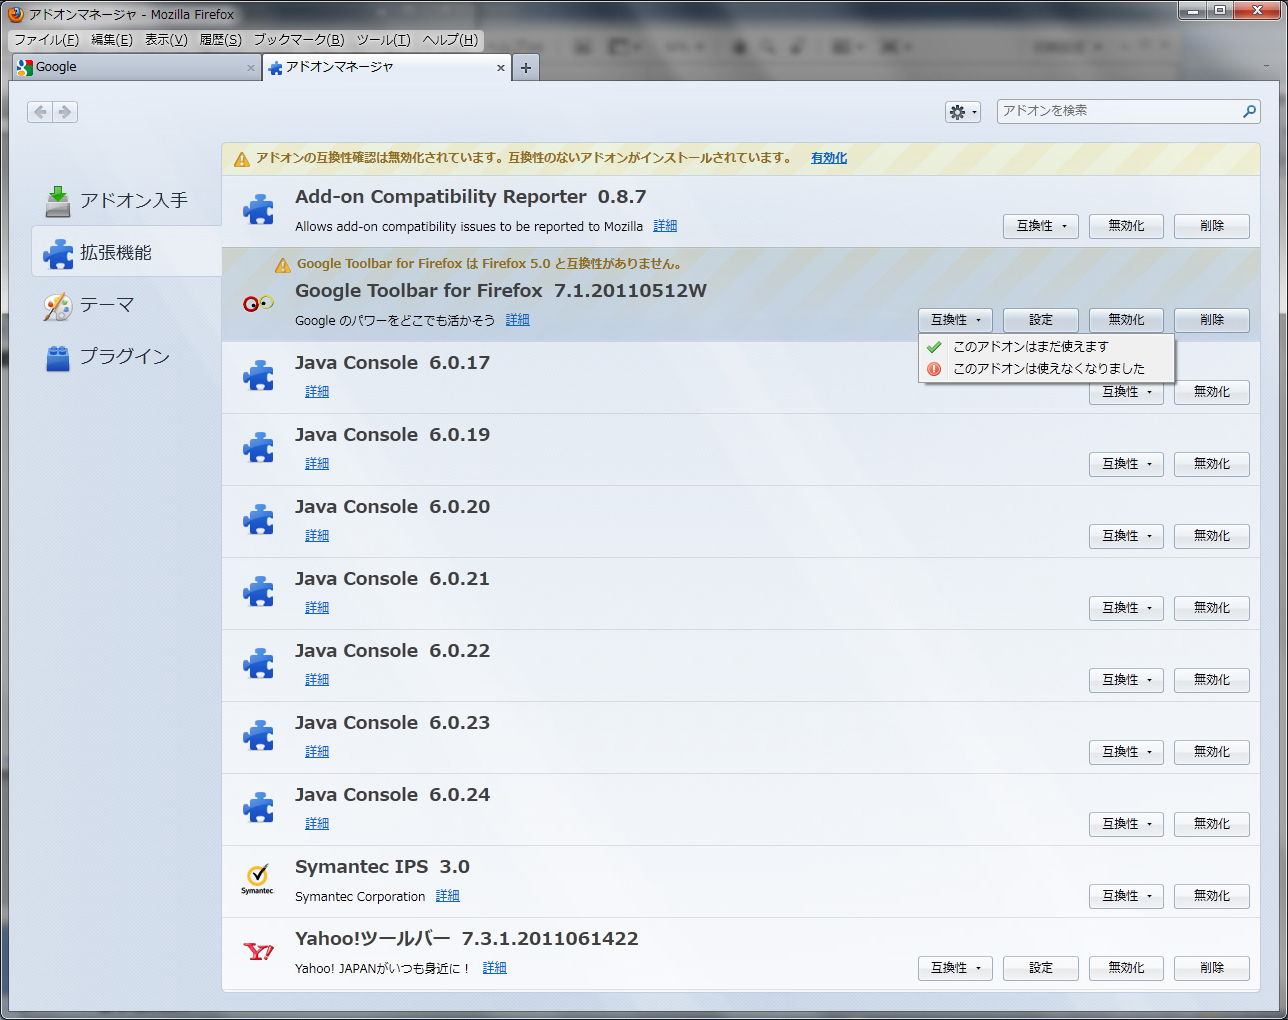The image size is (1288, 1020).
Task: Choose 'このアドオンは使えなくなりました' menu option
Action: pos(1048,369)
